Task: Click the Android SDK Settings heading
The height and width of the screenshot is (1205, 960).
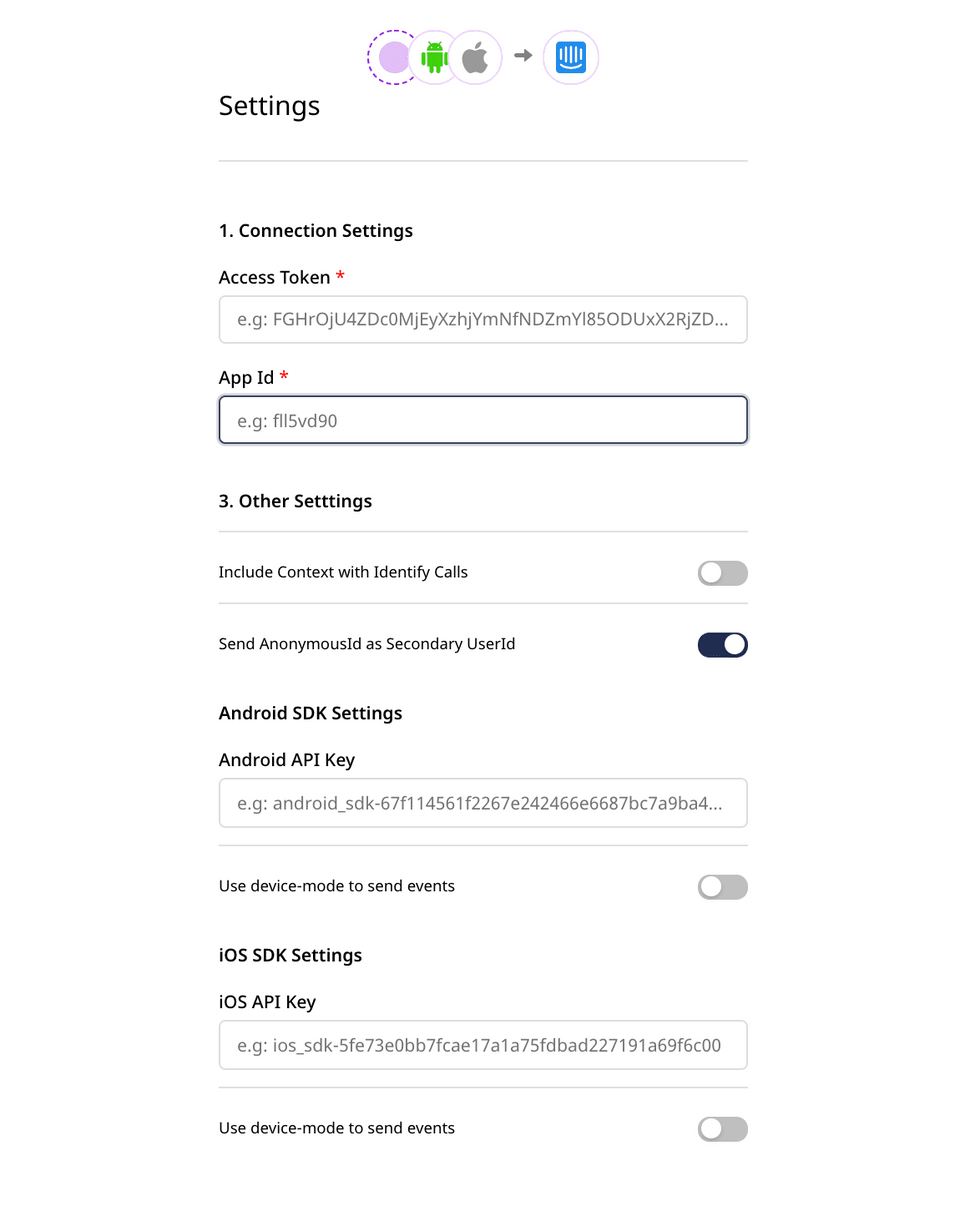Action: (310, 713)
